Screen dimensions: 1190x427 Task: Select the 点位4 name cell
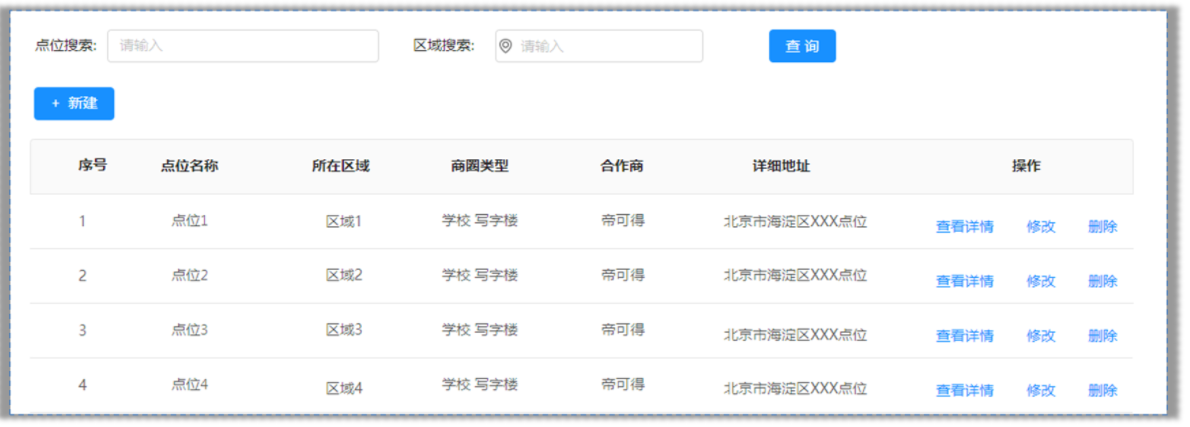pos(190,385)
